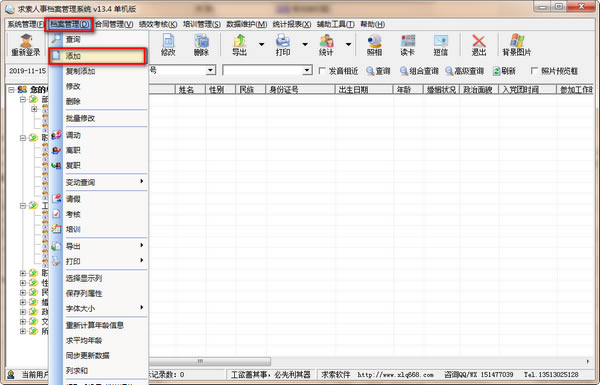Image resolution: width=600 pixels, height=385 pixels.
Task: Open the 绩效考核(K) menu
Action: point(158,24)
